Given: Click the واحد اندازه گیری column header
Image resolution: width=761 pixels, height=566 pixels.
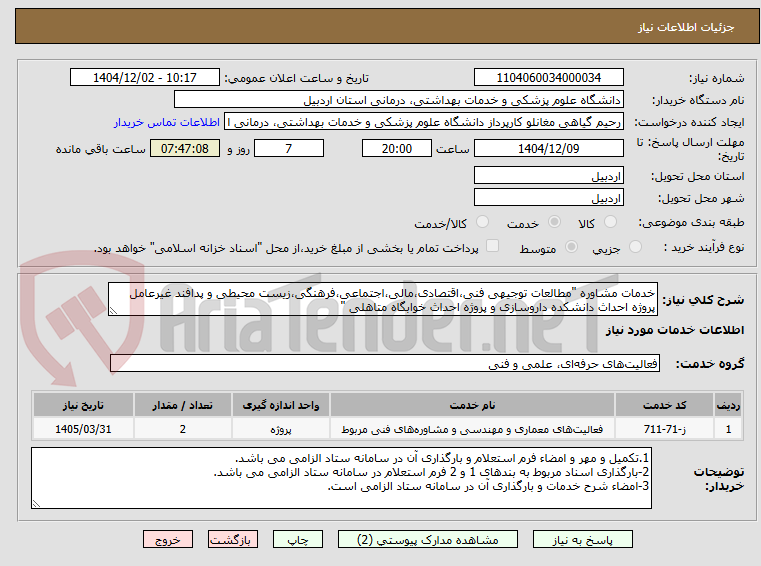Looking at the screenshot, I should (281, 405).
